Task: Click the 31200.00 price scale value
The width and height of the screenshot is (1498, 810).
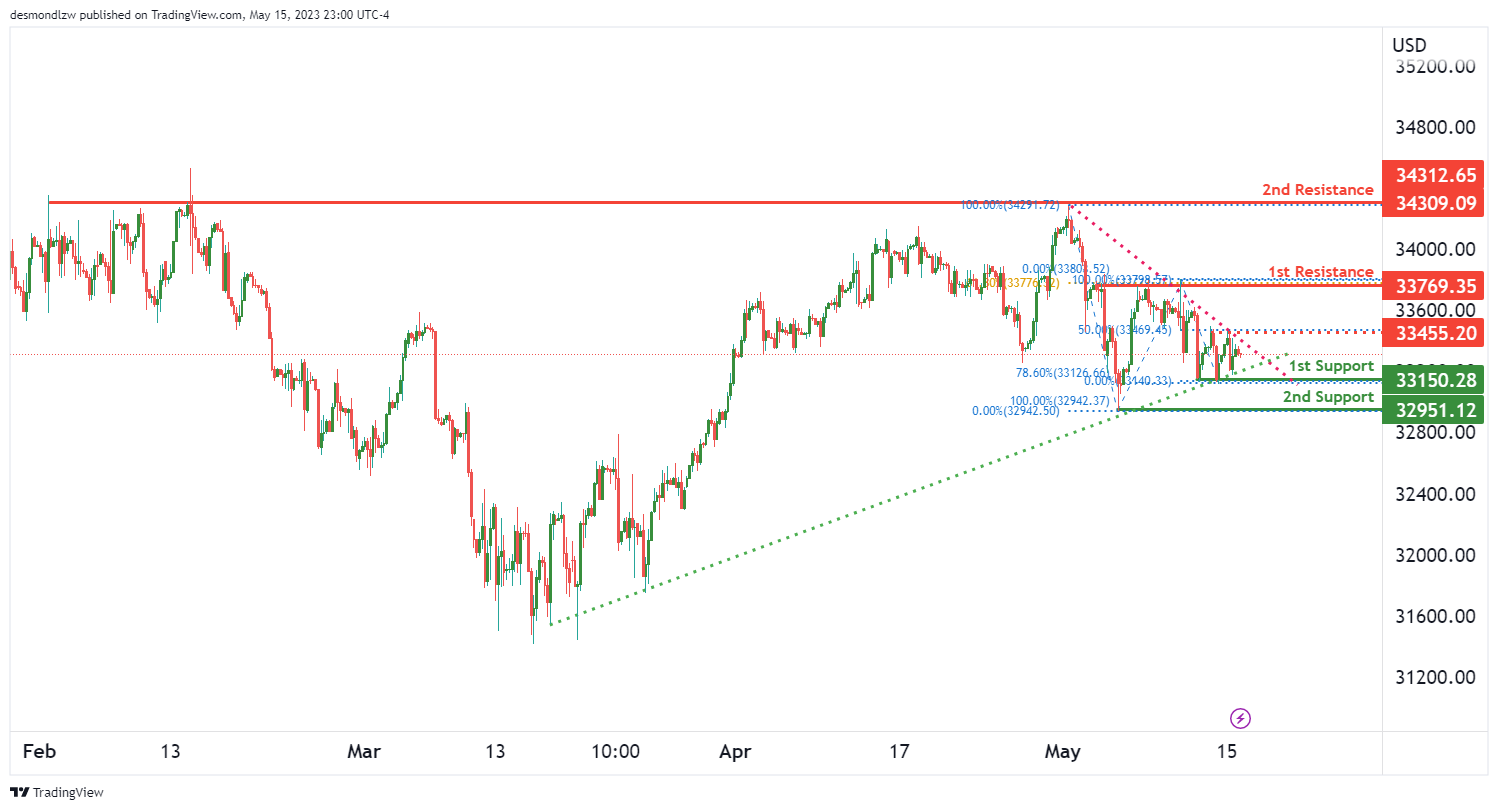Action: click(x=1436, y=677)
